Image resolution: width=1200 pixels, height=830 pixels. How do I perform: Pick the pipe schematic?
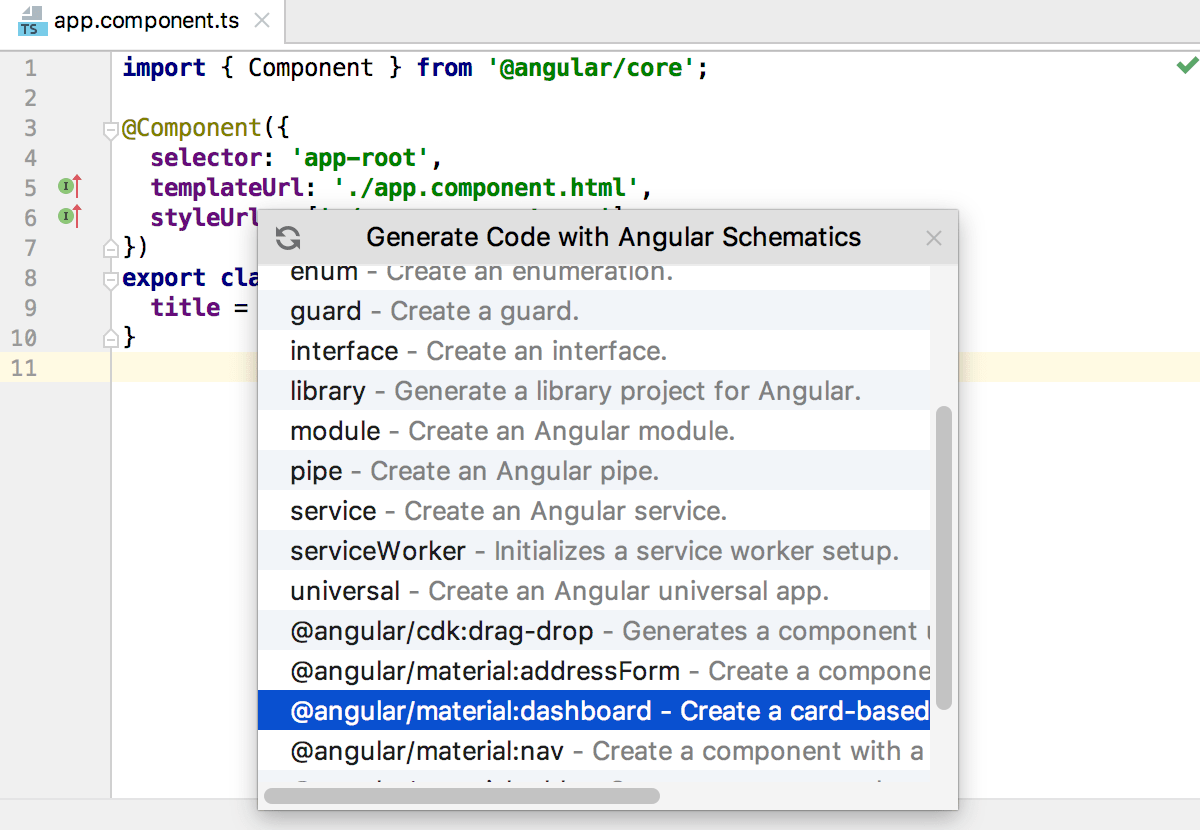(594, 471)
